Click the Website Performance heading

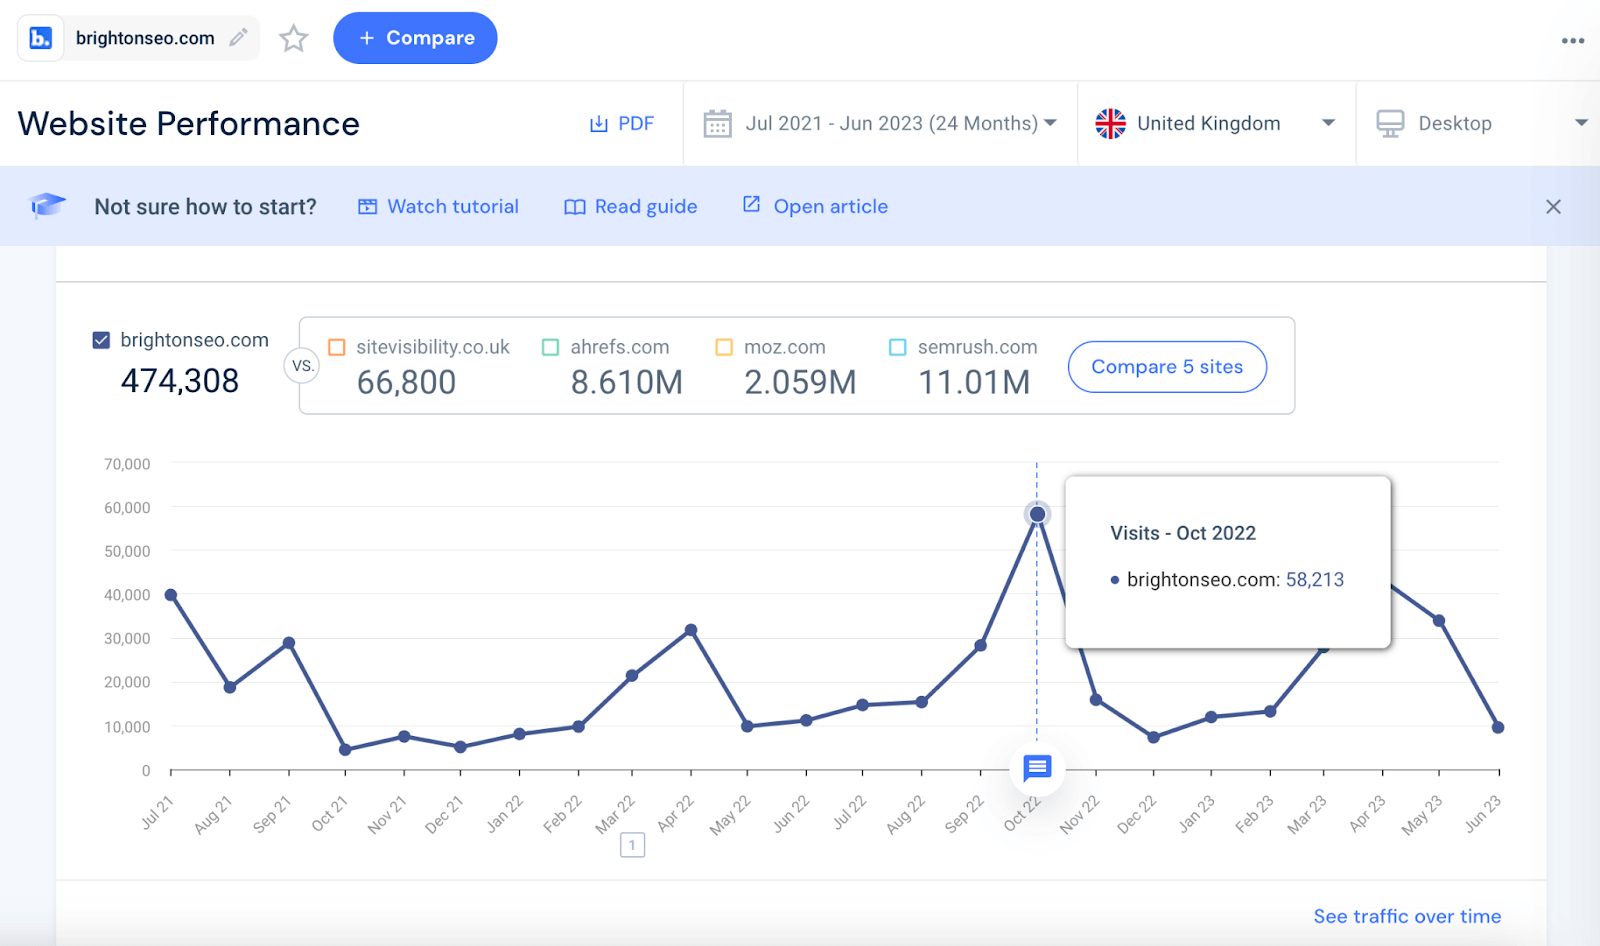[189, 124]
